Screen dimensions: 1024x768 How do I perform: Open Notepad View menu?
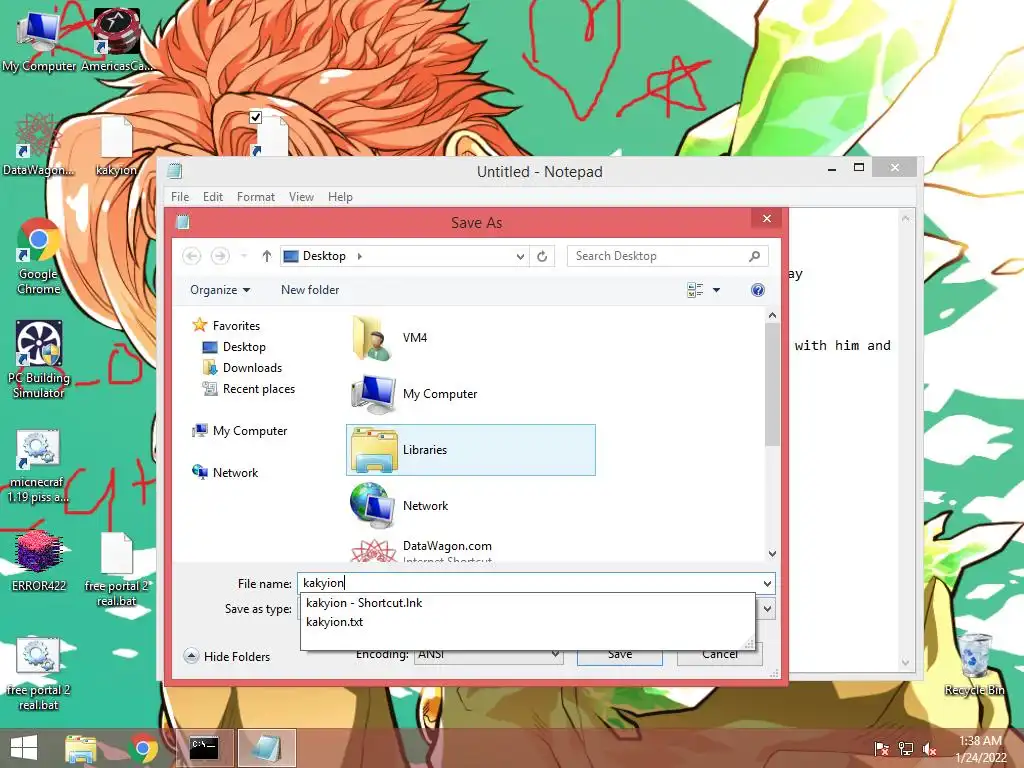tap(301, 197)
